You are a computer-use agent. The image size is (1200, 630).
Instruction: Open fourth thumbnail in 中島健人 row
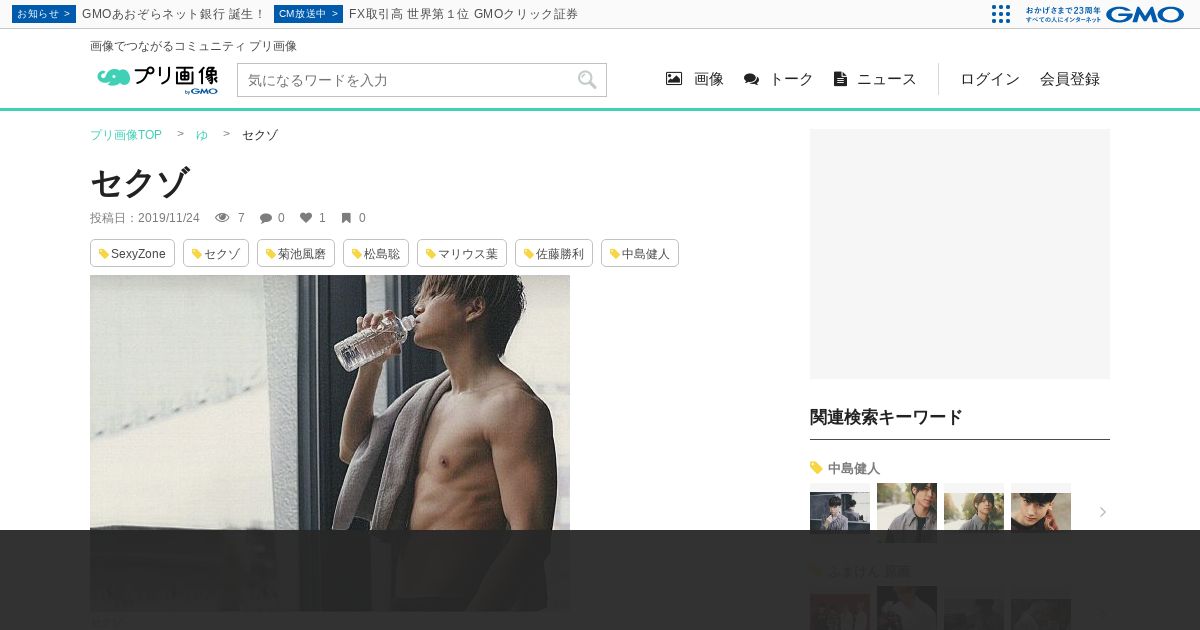pyautogui.click(x=1041, y=512)
